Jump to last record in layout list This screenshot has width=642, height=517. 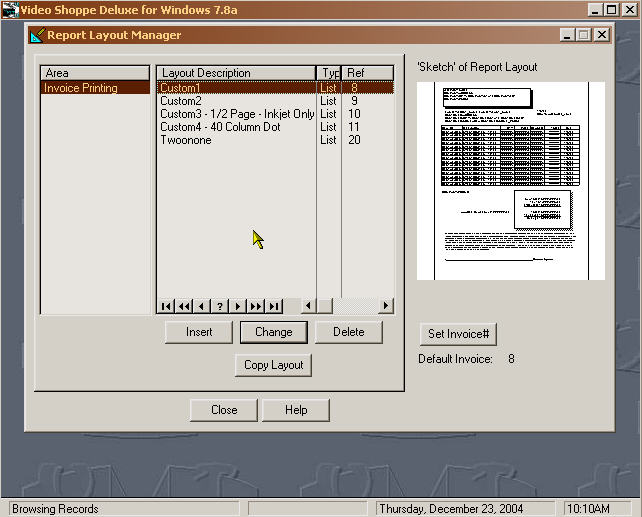[274, 306]
